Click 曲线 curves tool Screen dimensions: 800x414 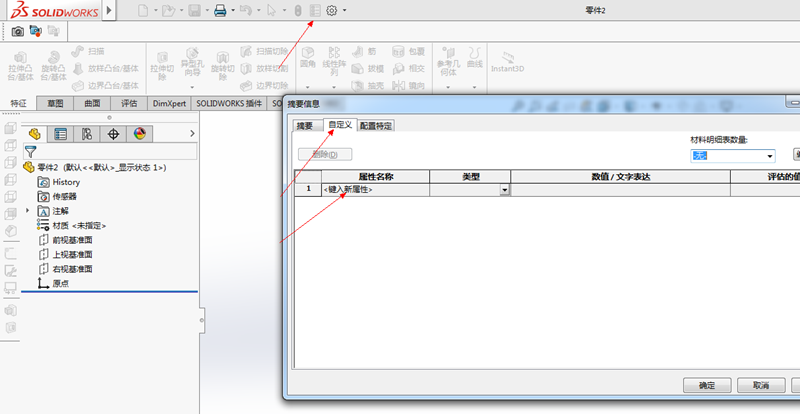pos(475,57)
